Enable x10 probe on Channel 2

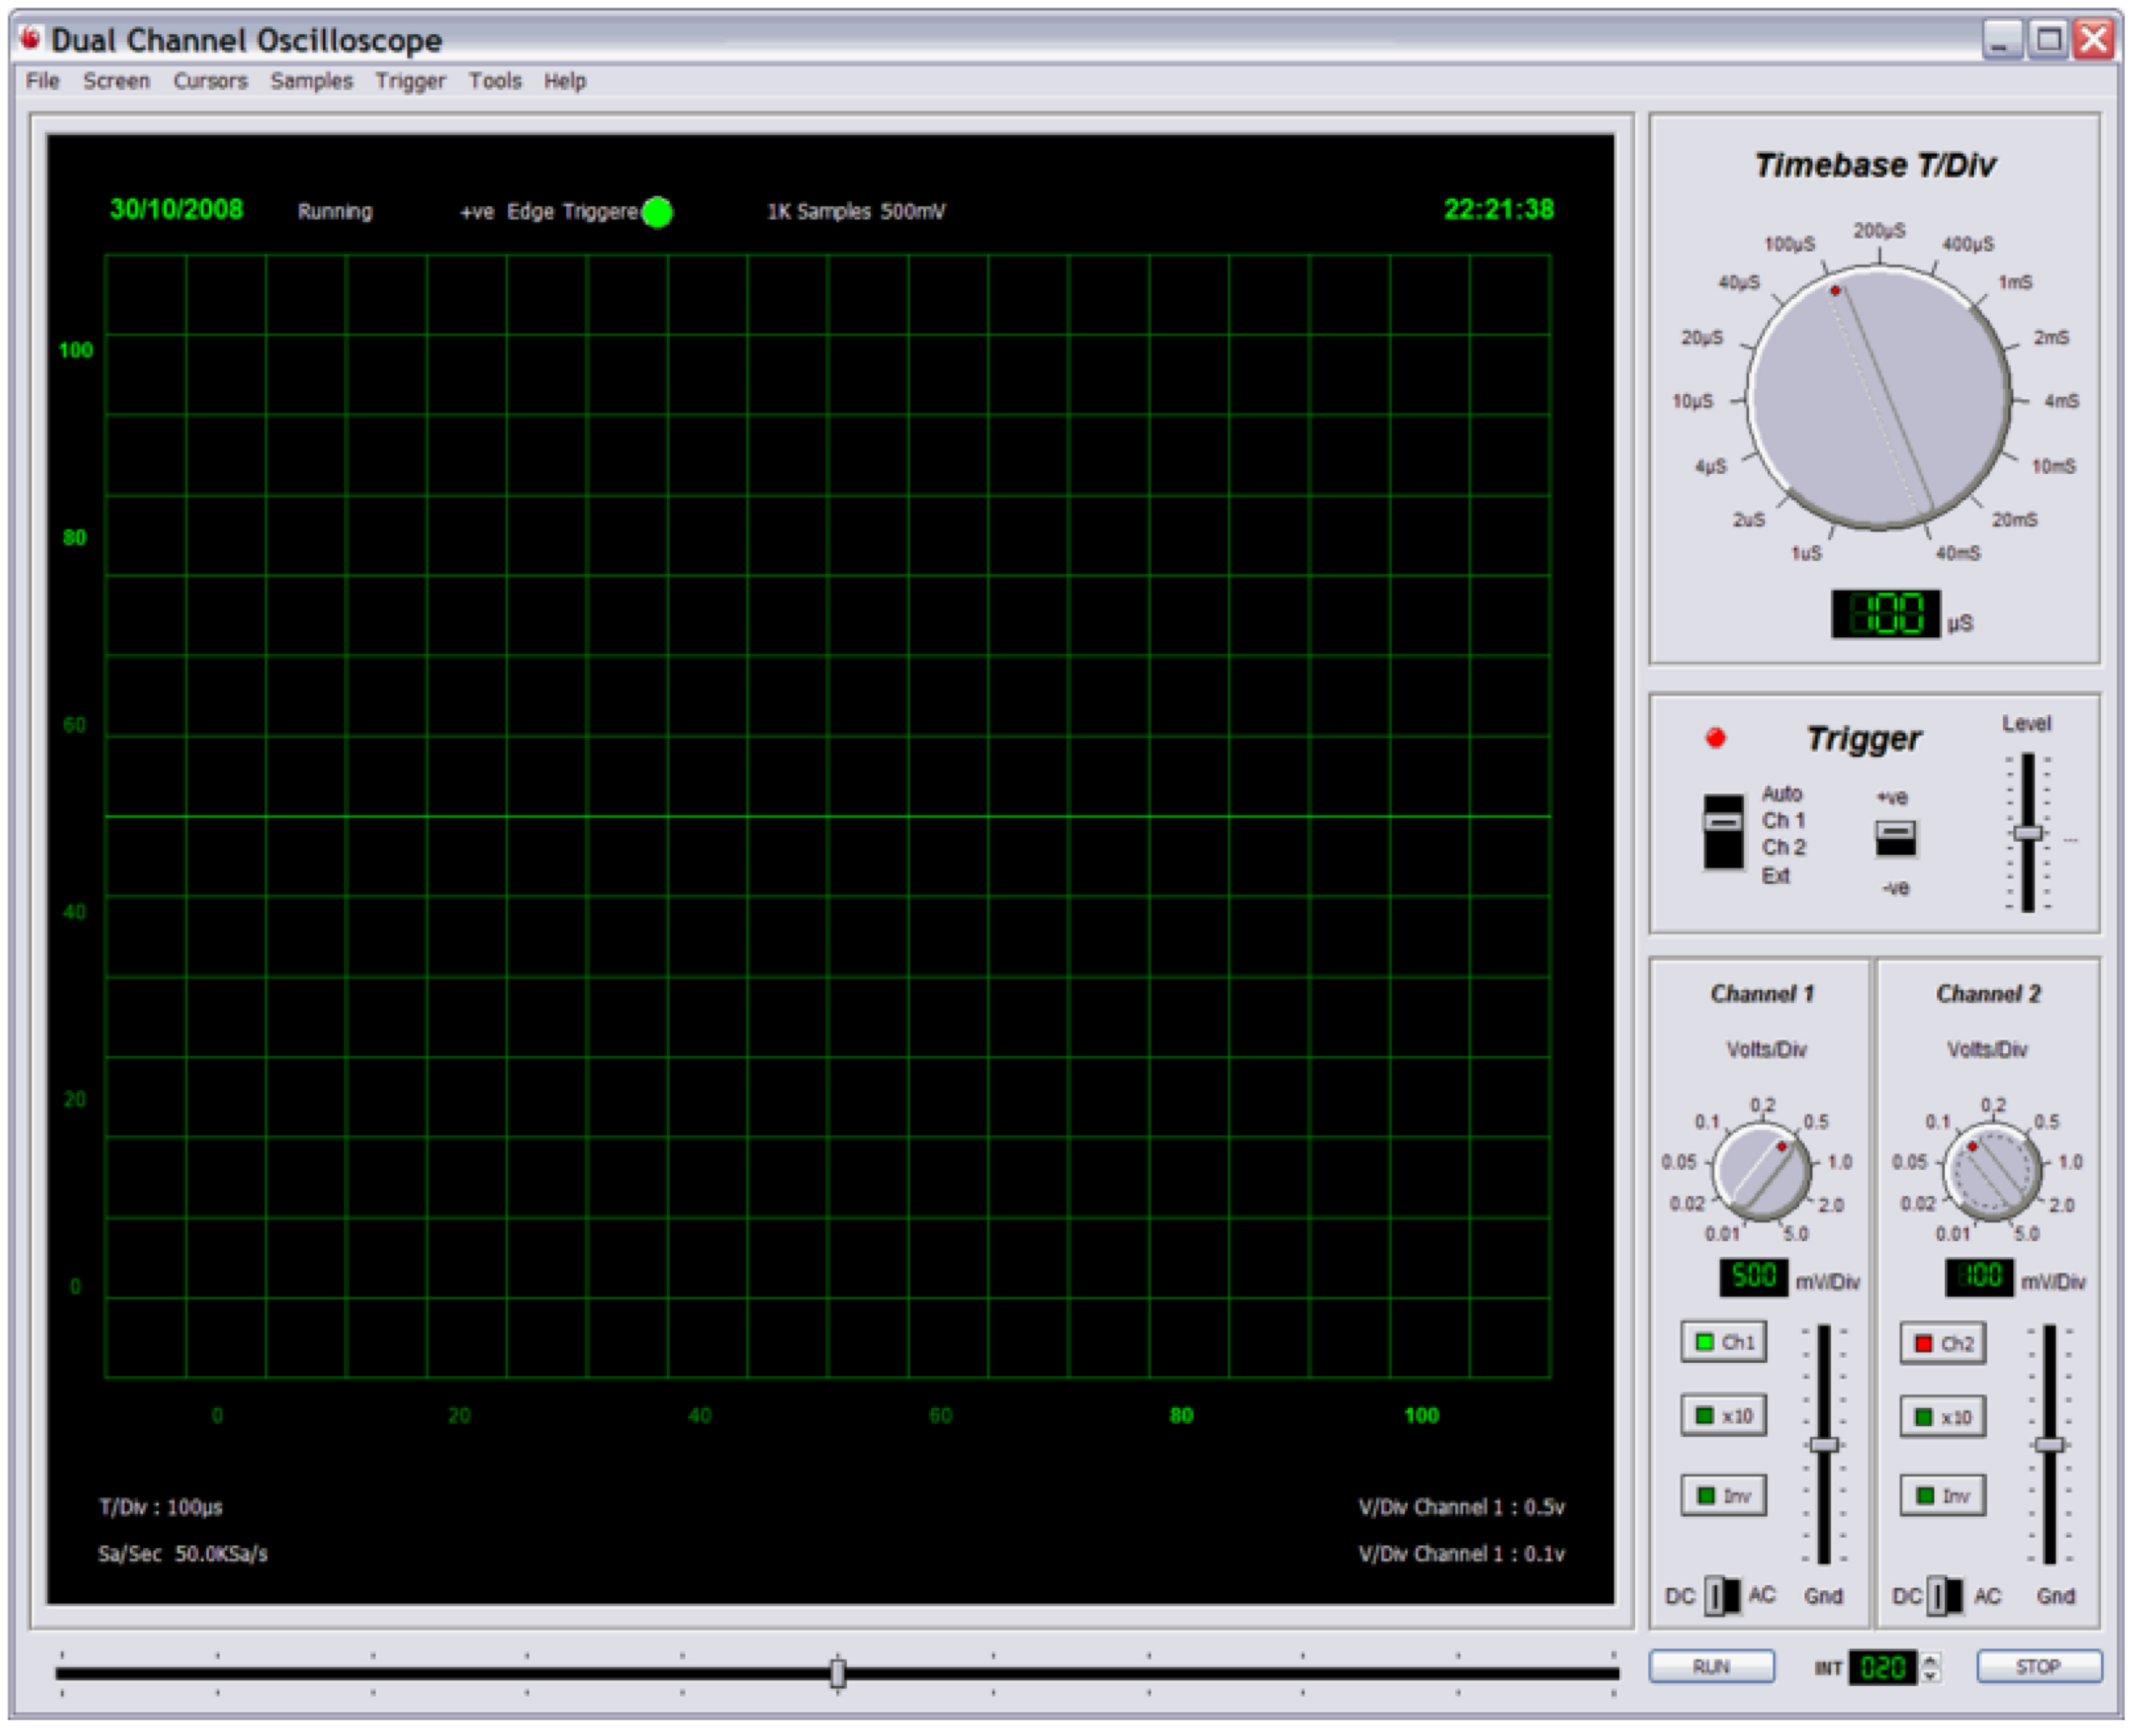coord(1942,1416)
